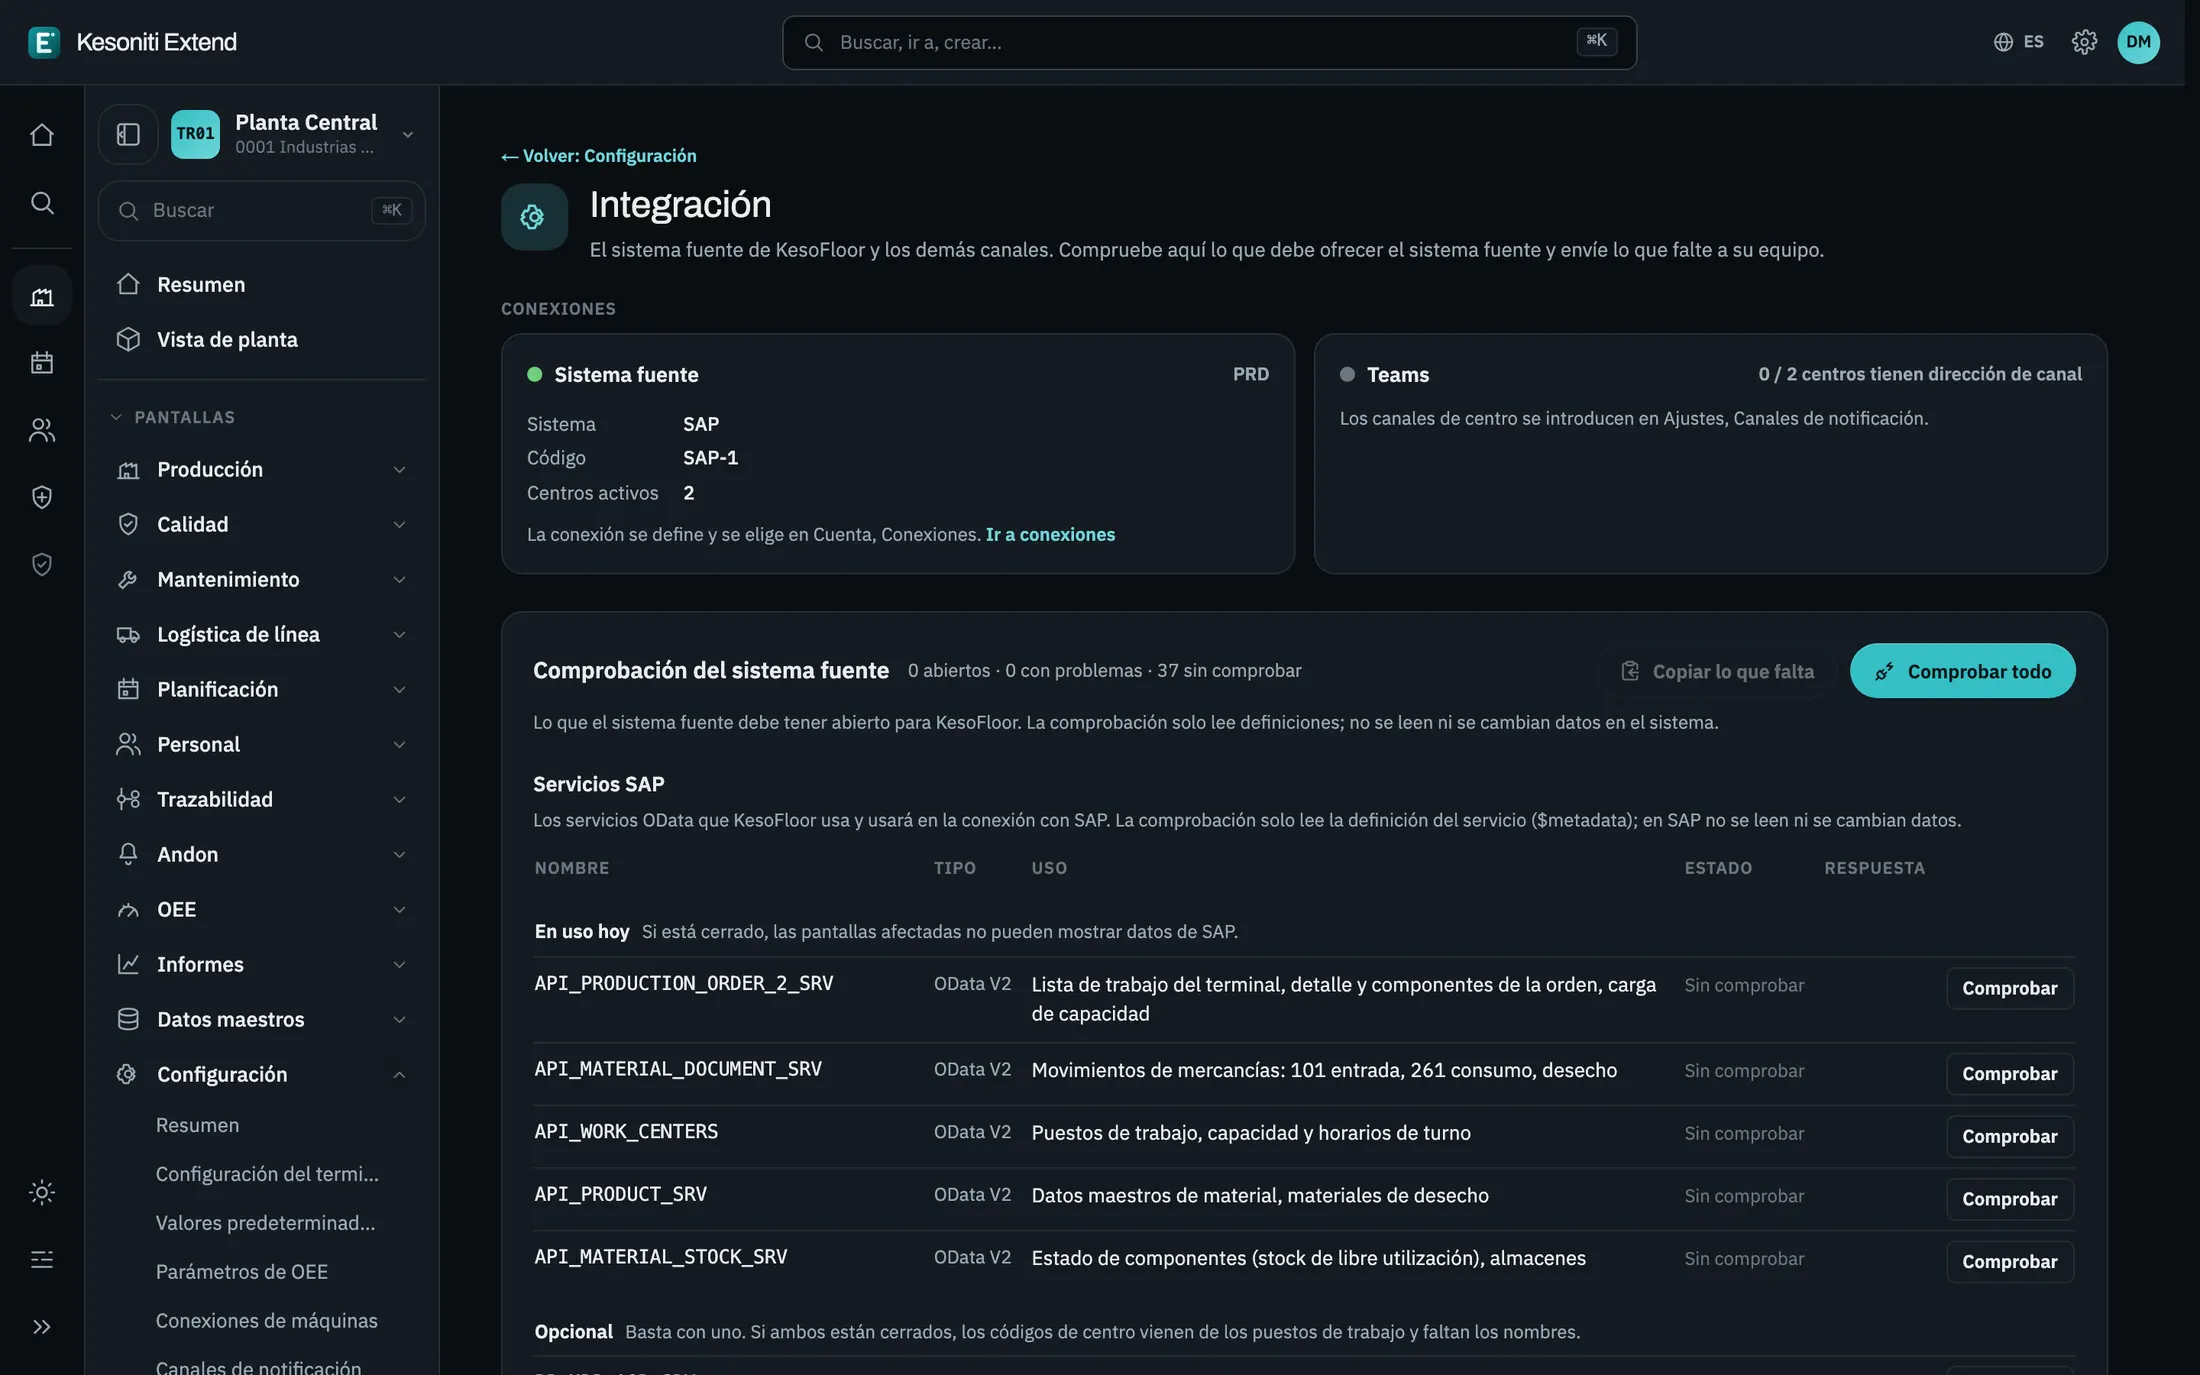Screen dimensions: 2200x1375
Task: Open the calendar icon in left rail
Action: [x=42, y=362]
